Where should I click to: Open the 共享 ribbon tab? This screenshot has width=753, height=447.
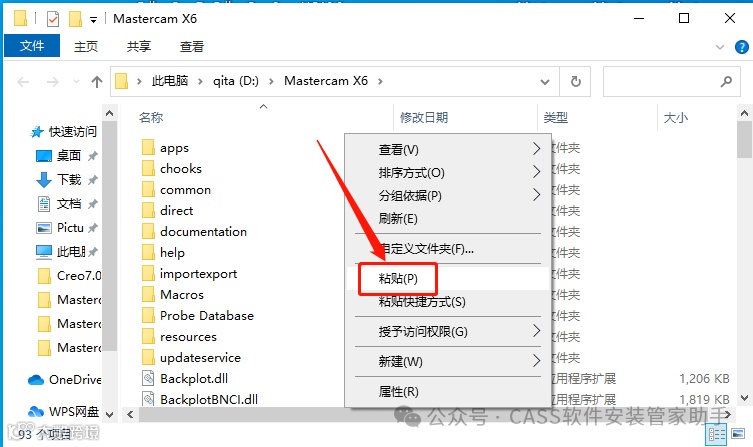[x=139, y=47]
